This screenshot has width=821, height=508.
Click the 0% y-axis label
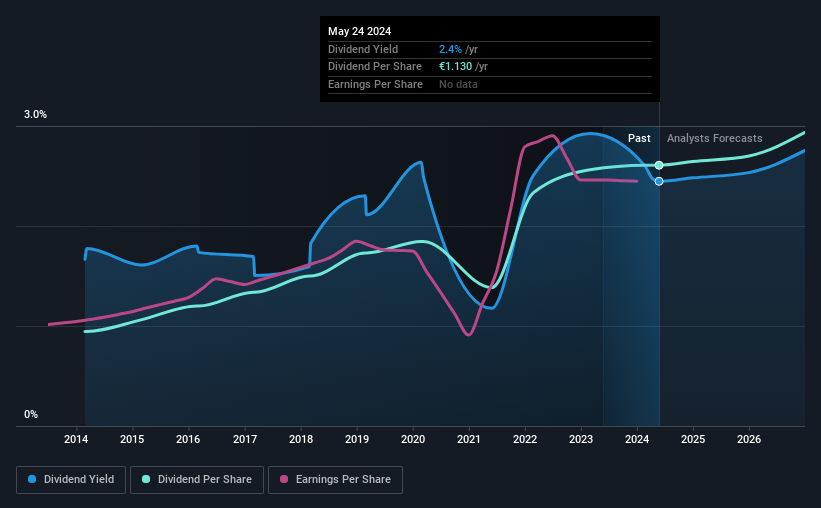[31, 414]
